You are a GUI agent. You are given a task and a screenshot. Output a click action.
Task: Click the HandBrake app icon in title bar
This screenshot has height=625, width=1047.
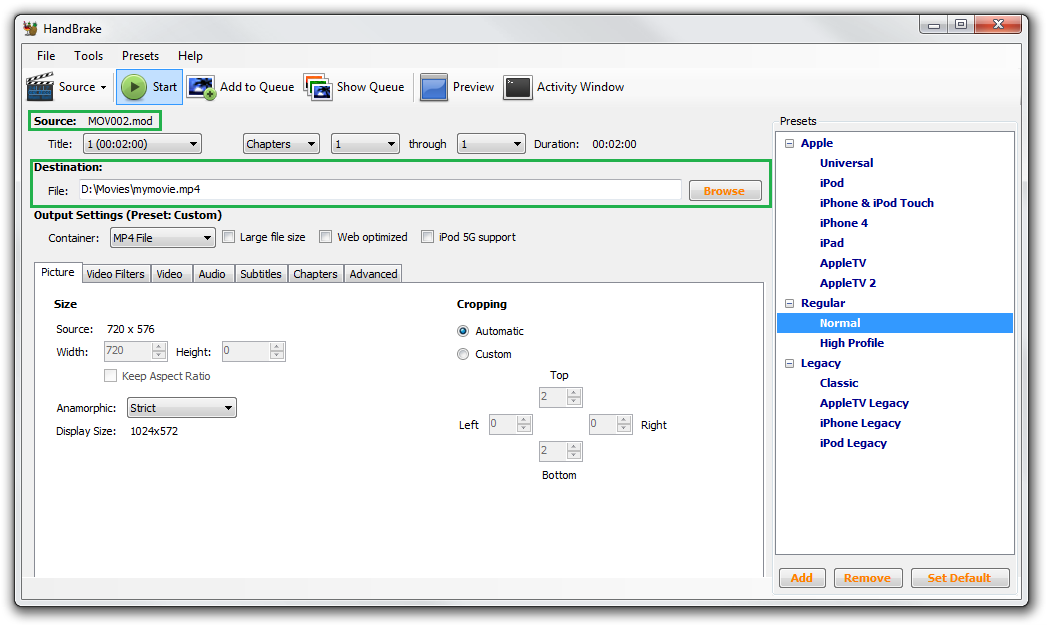tap(31, 29)
